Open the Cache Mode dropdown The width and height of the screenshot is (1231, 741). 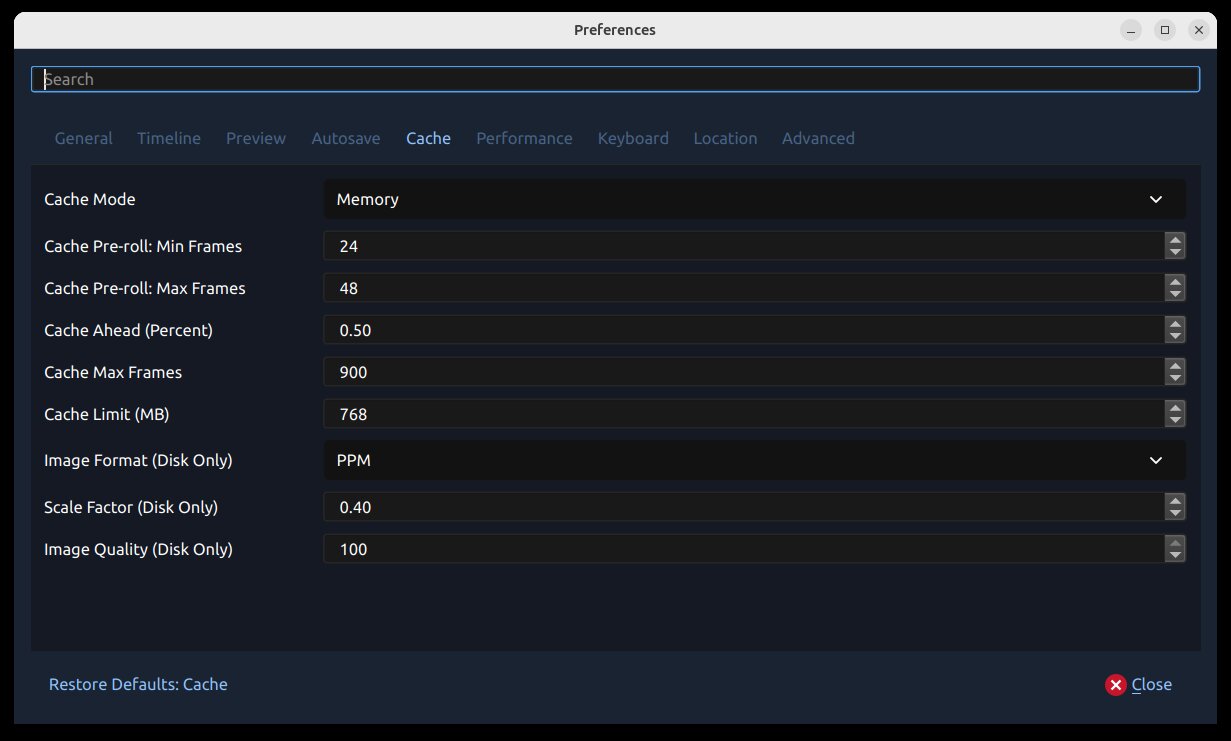(754, 199)
